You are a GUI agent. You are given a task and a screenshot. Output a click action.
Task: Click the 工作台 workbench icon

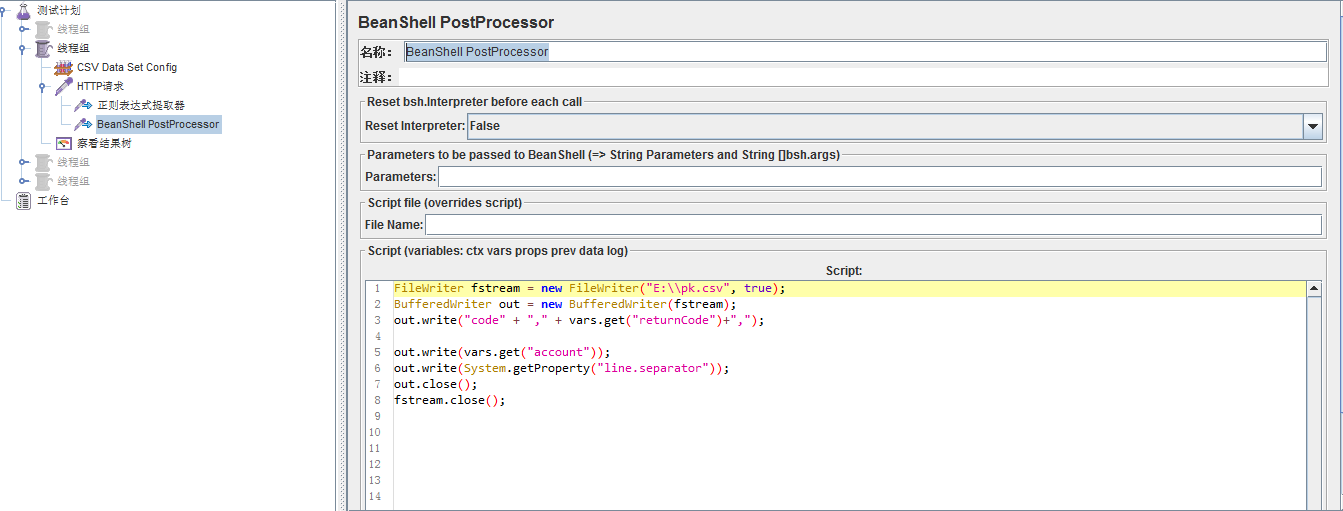23,200
